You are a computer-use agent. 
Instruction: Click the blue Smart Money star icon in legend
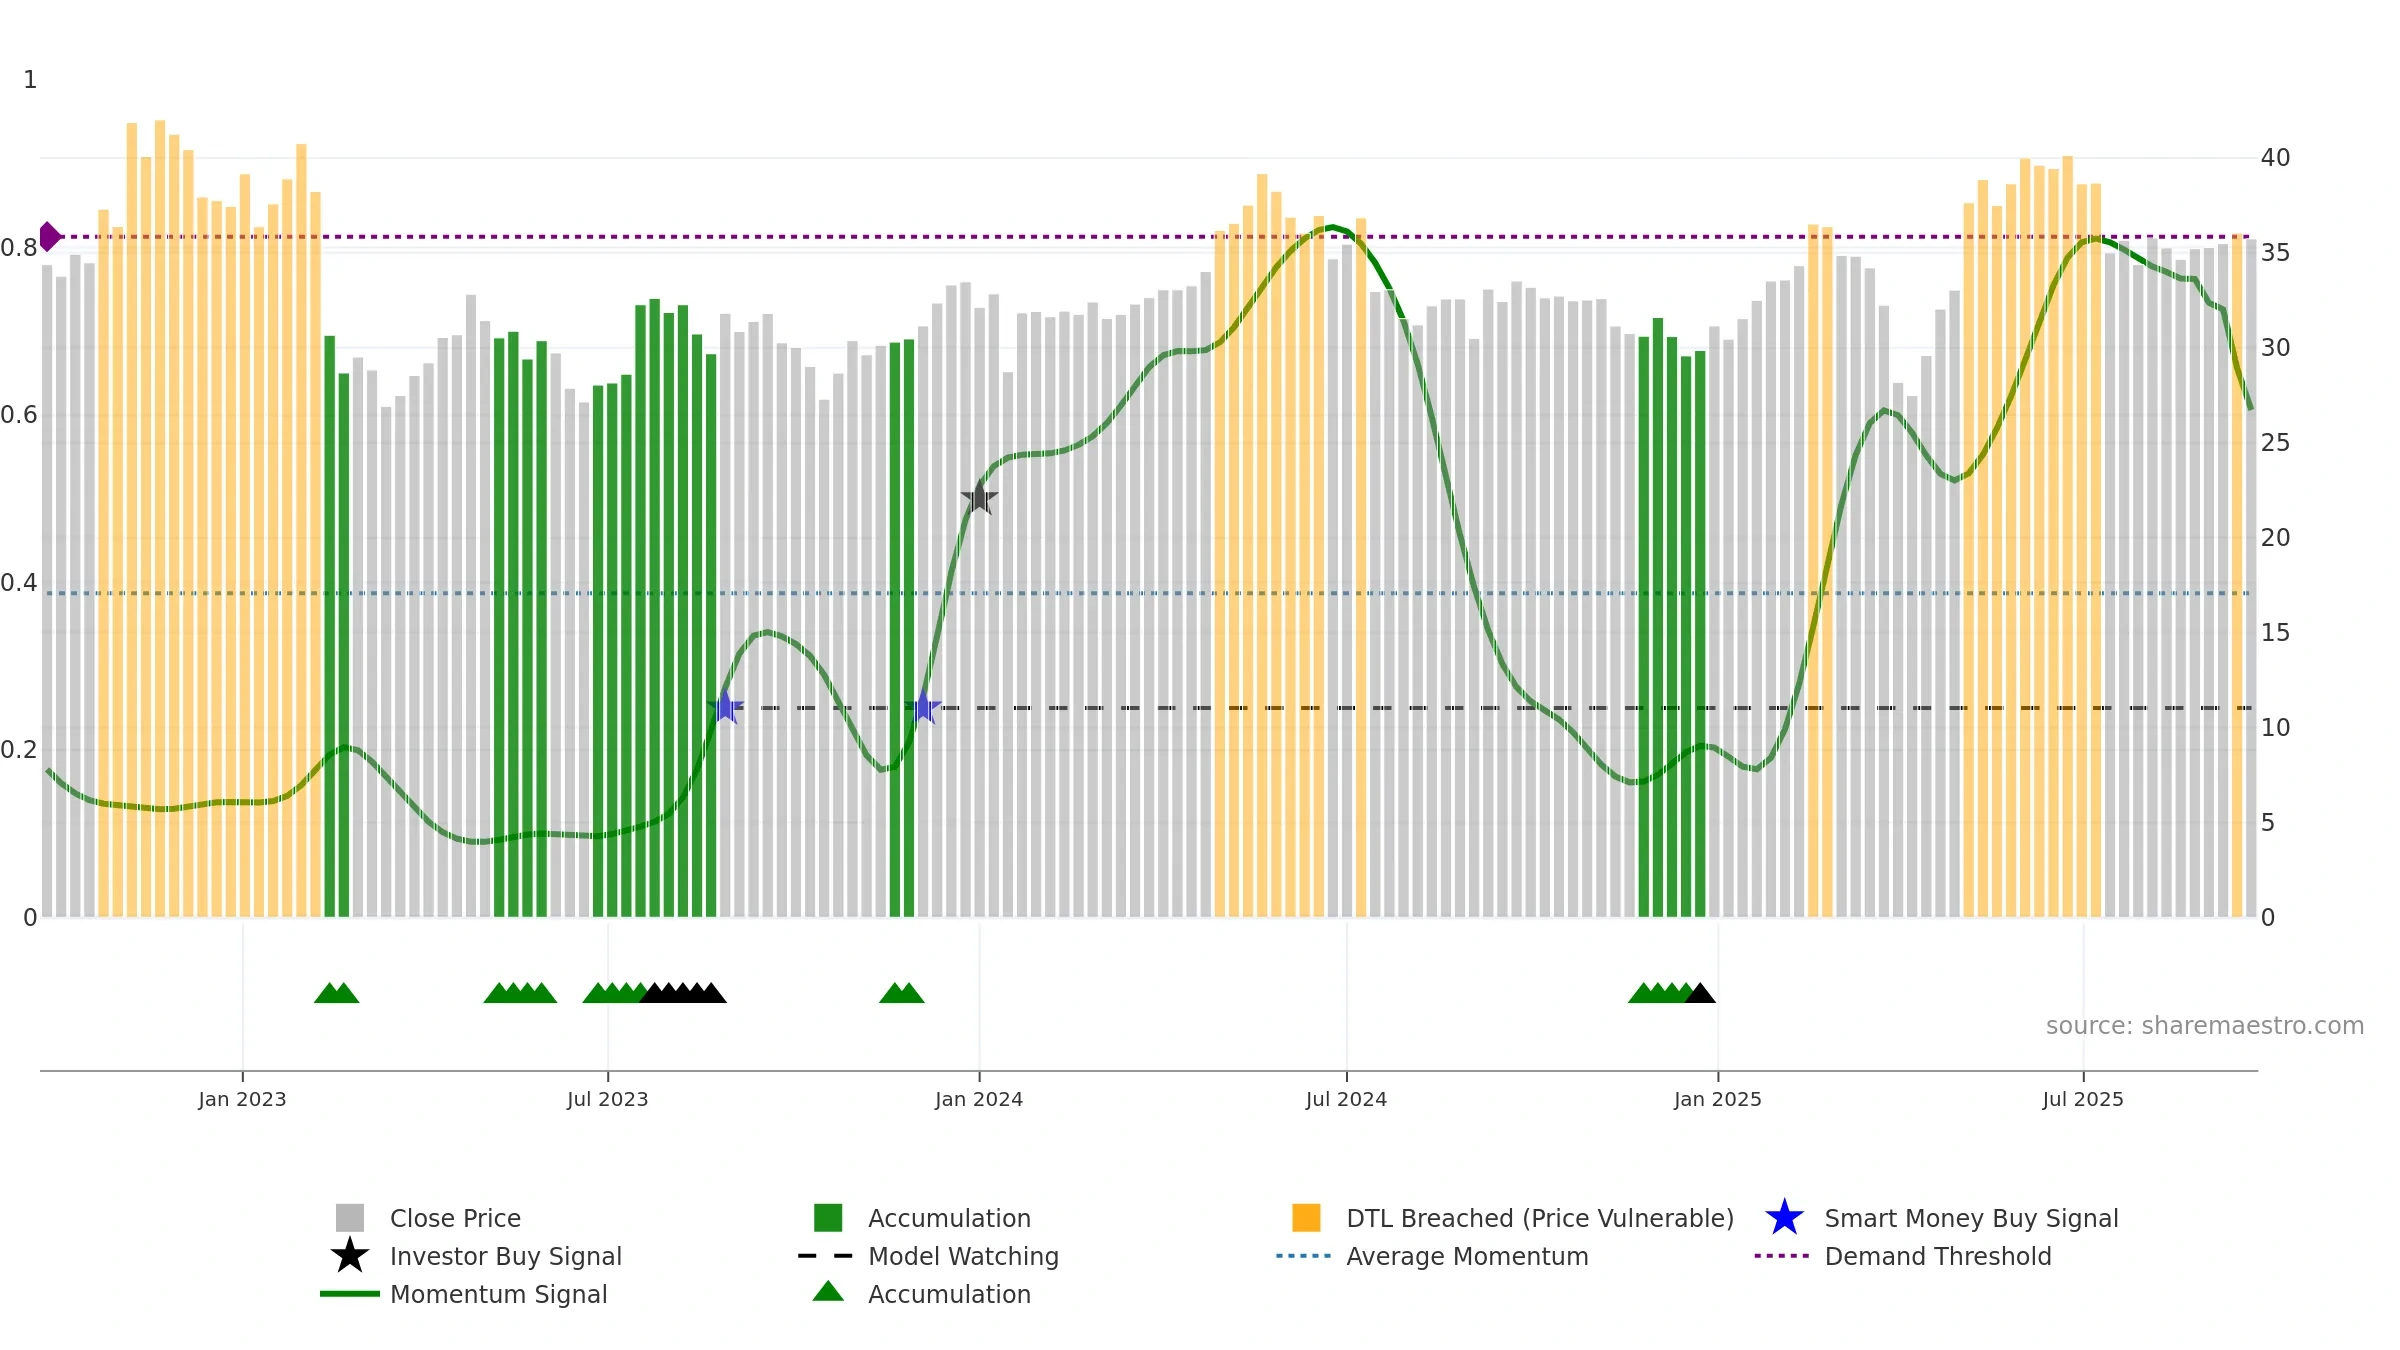coord(1784,1218)
